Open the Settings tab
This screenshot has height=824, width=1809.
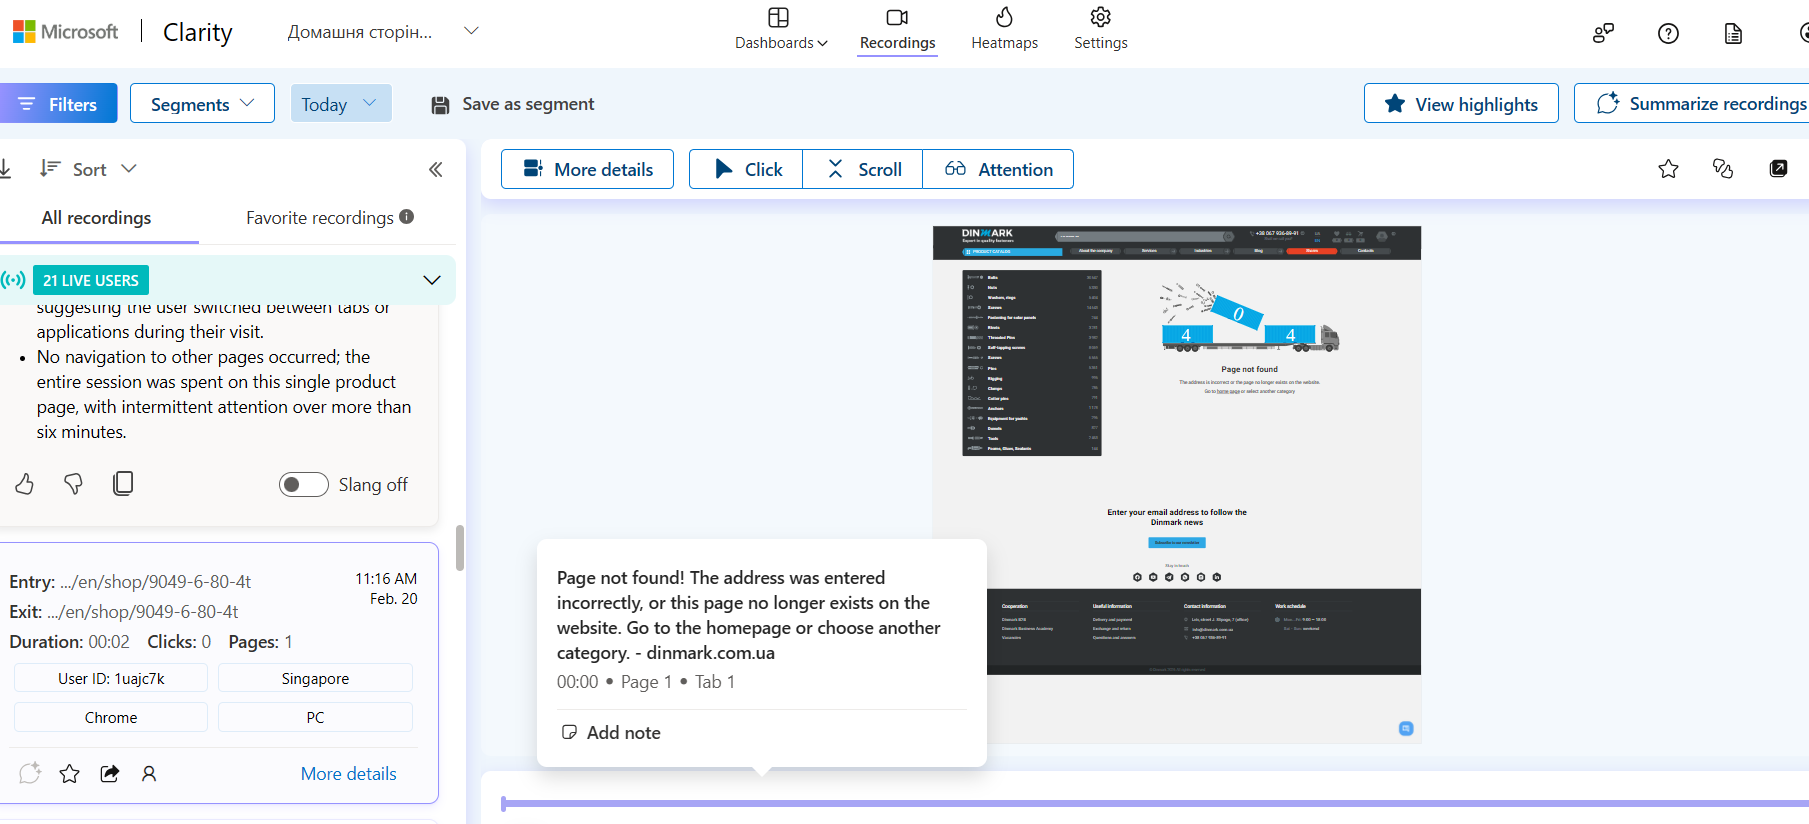1100,30
